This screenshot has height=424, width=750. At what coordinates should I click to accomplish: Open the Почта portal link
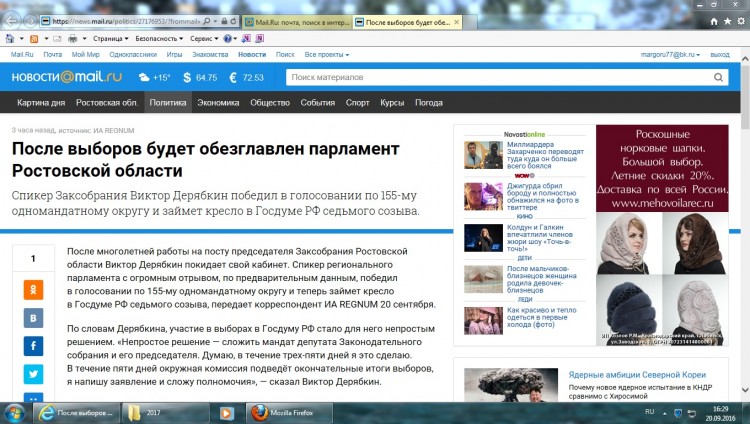pyautogui.click(x=53, y=55)
